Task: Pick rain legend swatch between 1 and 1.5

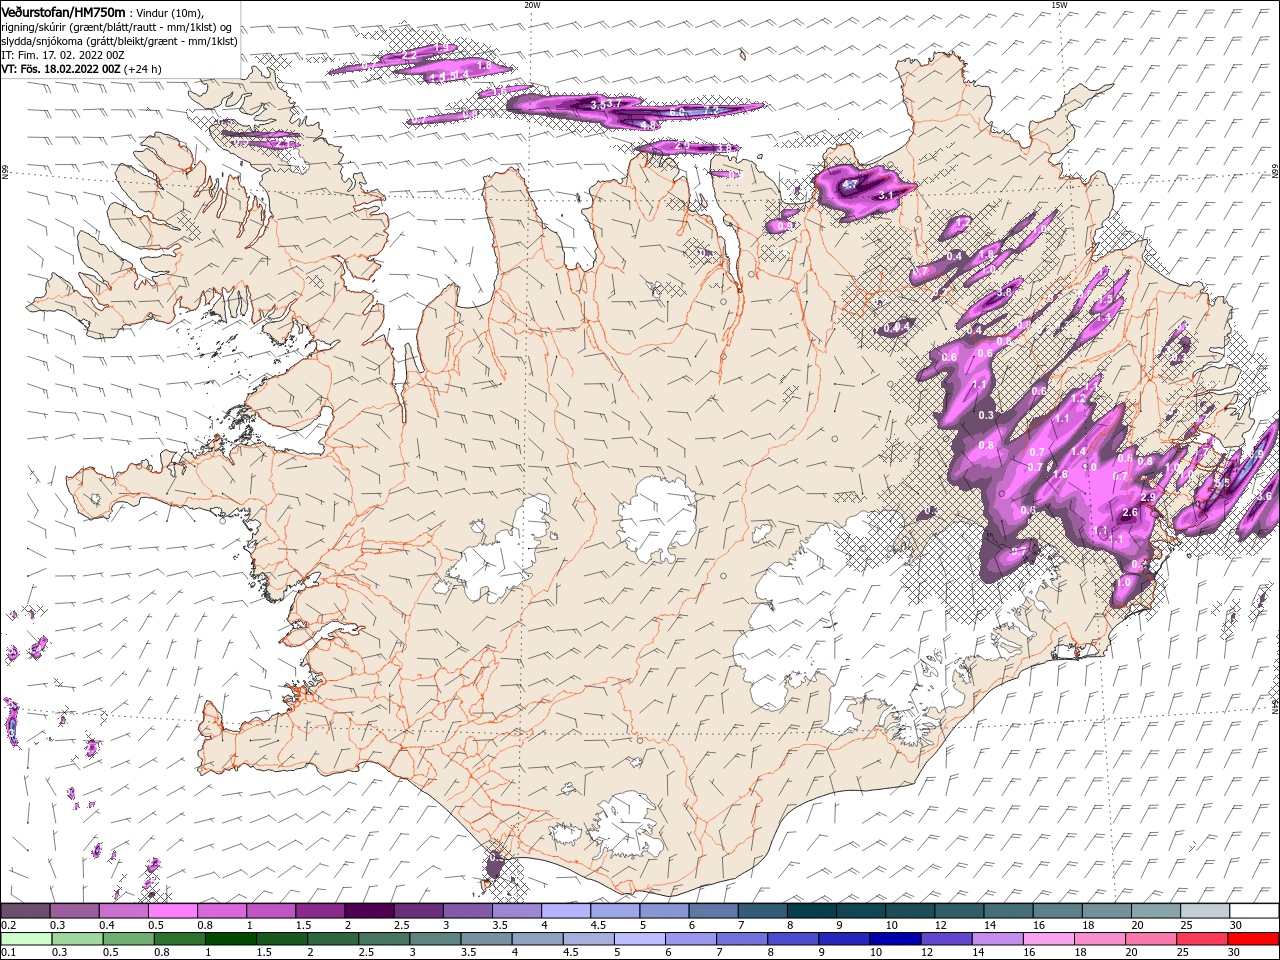Action: coord(232,939)
